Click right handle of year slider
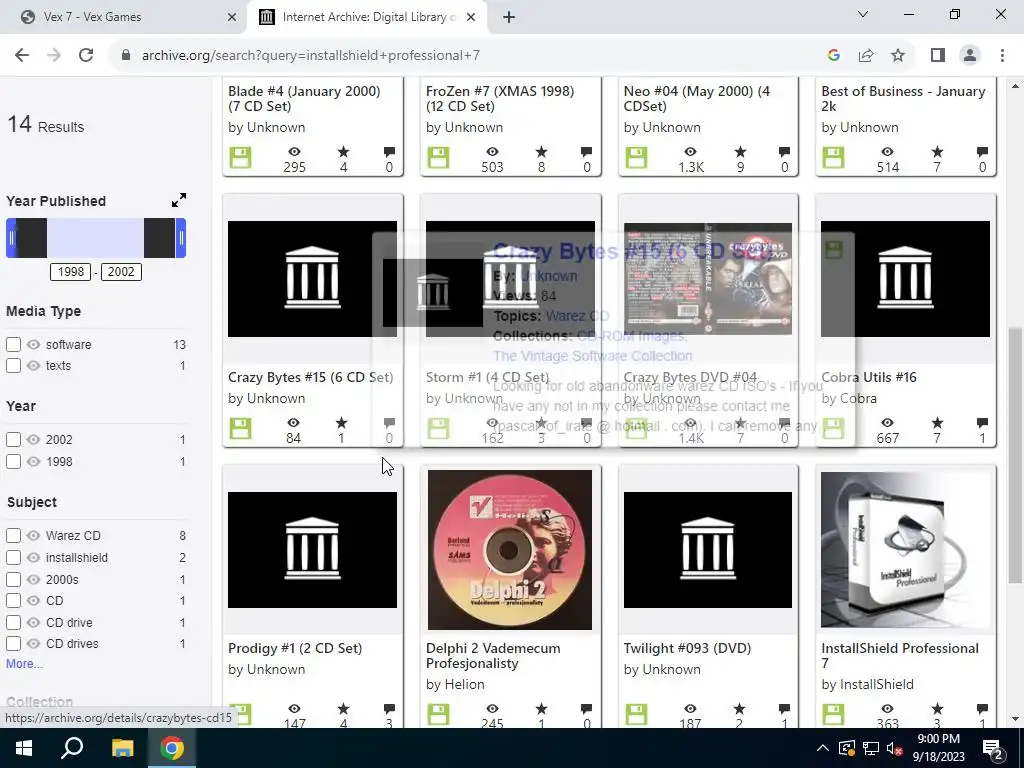The image size is (1024, 768). pyautogui.click(x=181, y=238)
